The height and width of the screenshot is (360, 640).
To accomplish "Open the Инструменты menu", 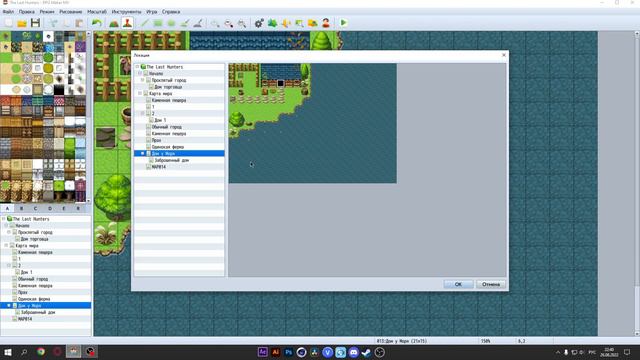I will click(x=127, y=12).
